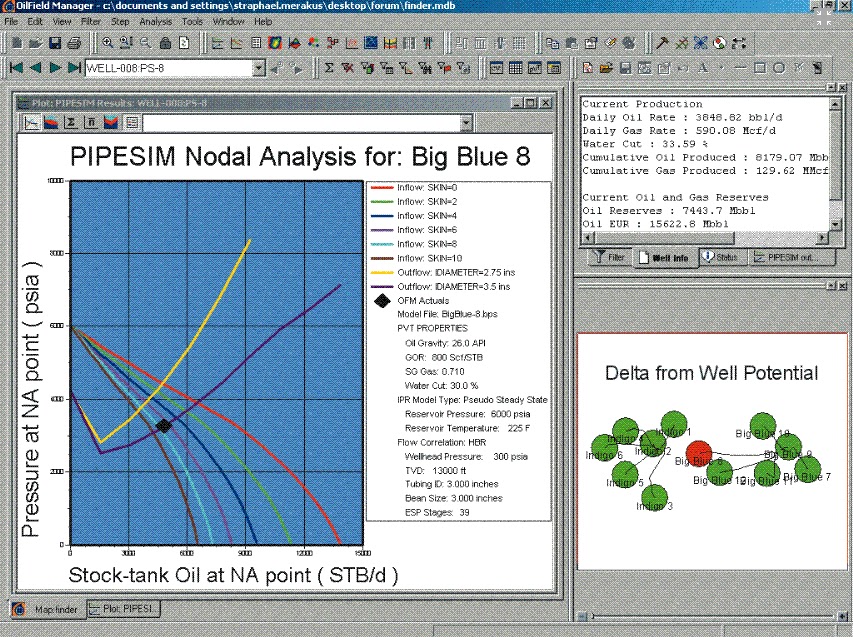Open the WELL-008 PS-8 well selector dropdown
The width and height of the screenshot is (853, 638).
pyautogui.click(x=260, y=67)
